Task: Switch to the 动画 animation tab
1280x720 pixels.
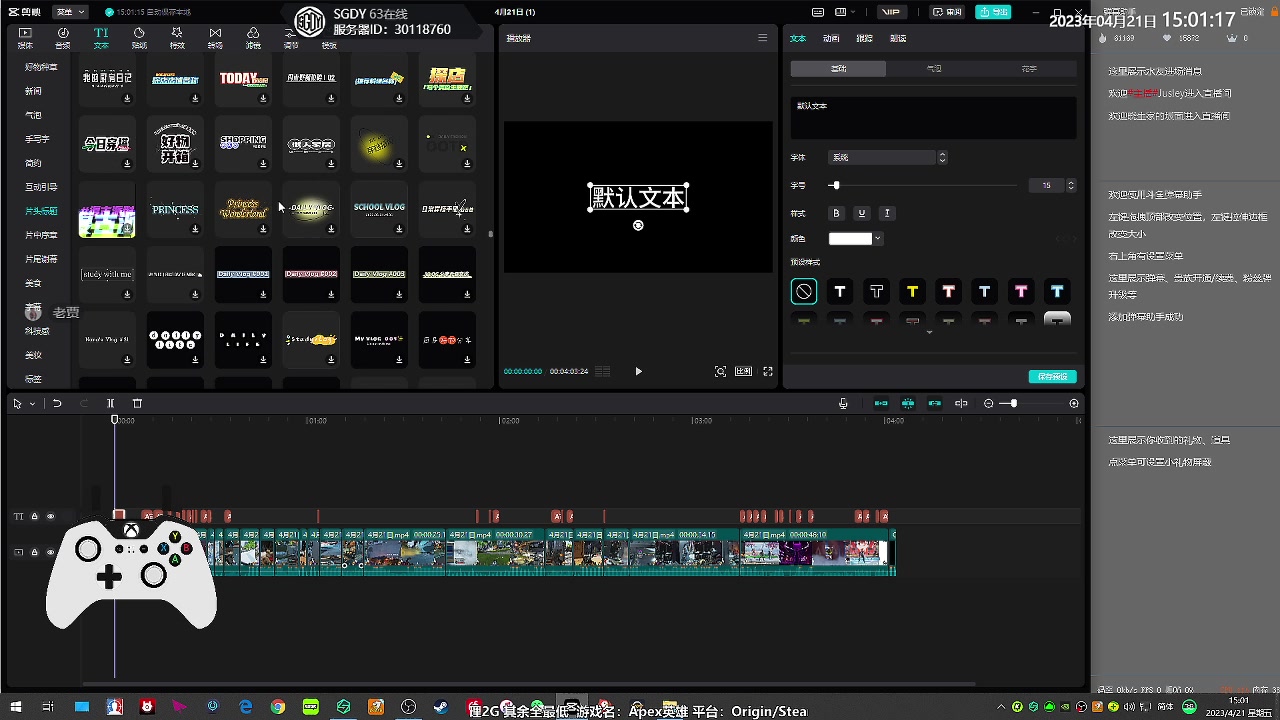Action: pos(831,38)
